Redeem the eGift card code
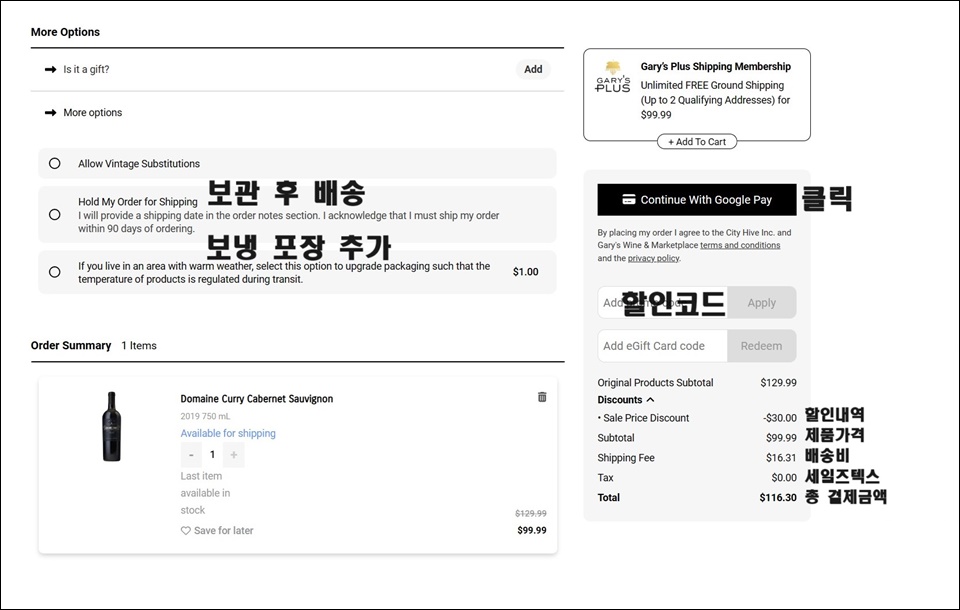 point(761,346)
